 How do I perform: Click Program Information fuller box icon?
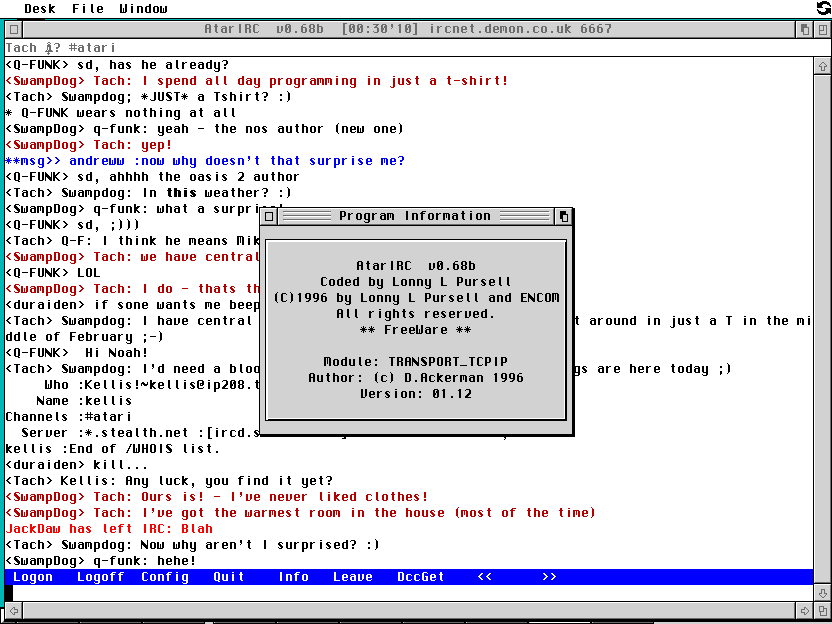(x=564, y=216)
